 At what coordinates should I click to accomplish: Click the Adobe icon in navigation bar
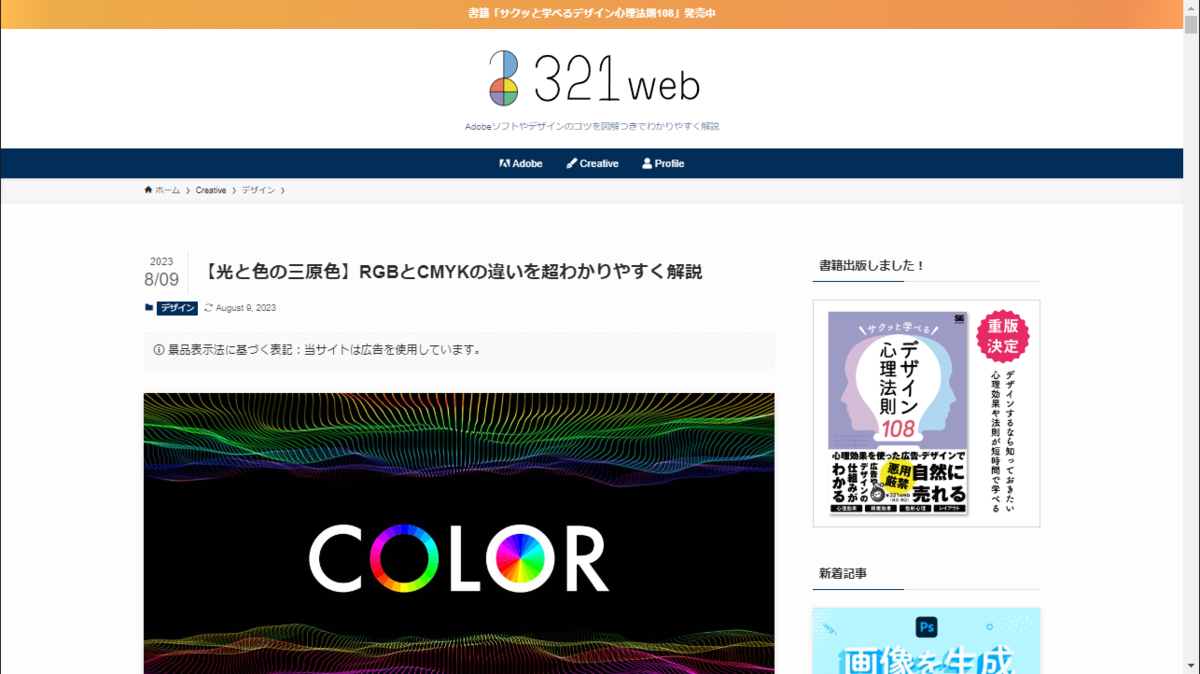tap(505, 163)
